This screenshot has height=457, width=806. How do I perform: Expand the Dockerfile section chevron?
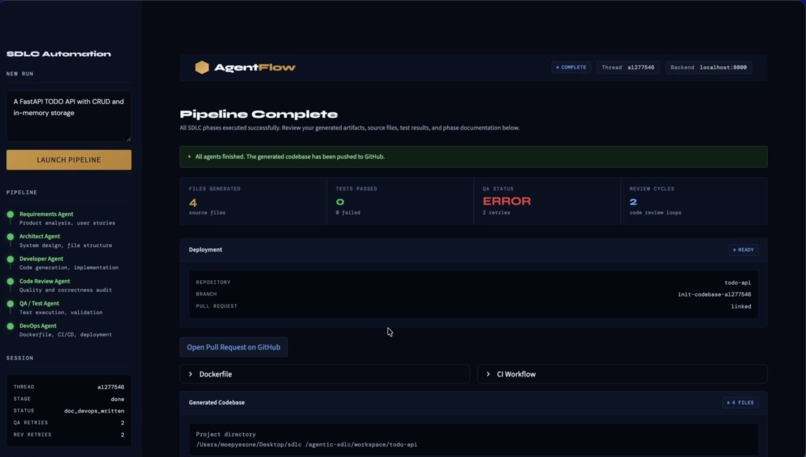click(191, 374)
